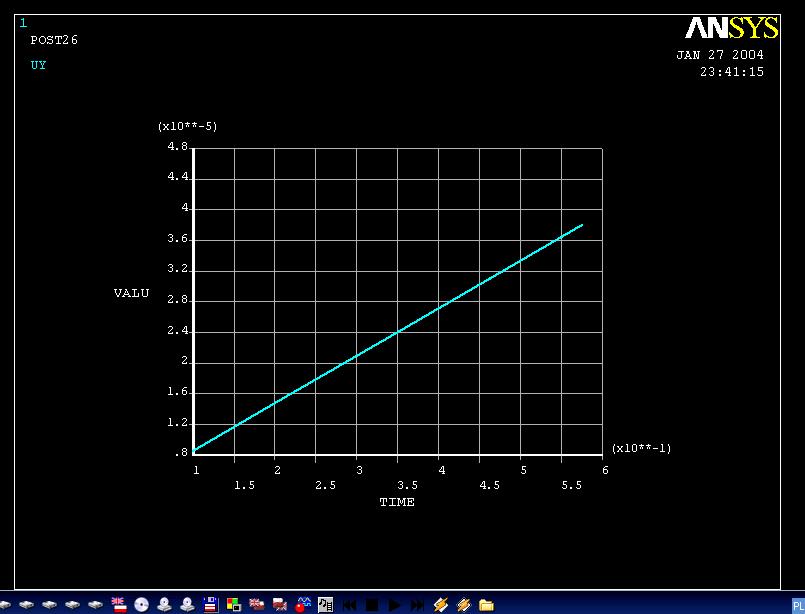Open the yellow folder icon
The height and width of the screenshot is (614, 805).
[486, 605]
